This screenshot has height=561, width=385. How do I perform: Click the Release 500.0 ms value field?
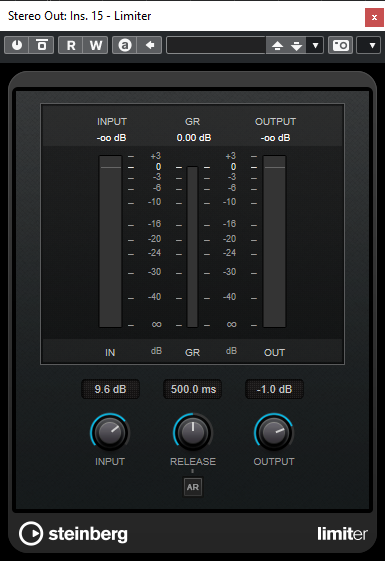193,389
